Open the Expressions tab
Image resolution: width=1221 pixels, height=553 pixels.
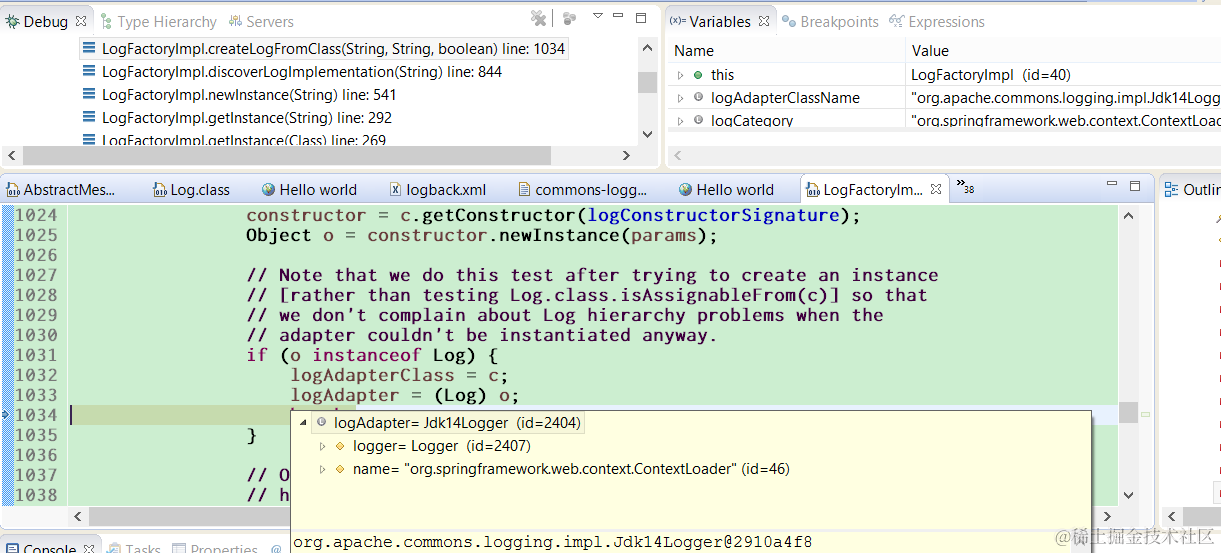pyautogui.click(x=937, y=21)
